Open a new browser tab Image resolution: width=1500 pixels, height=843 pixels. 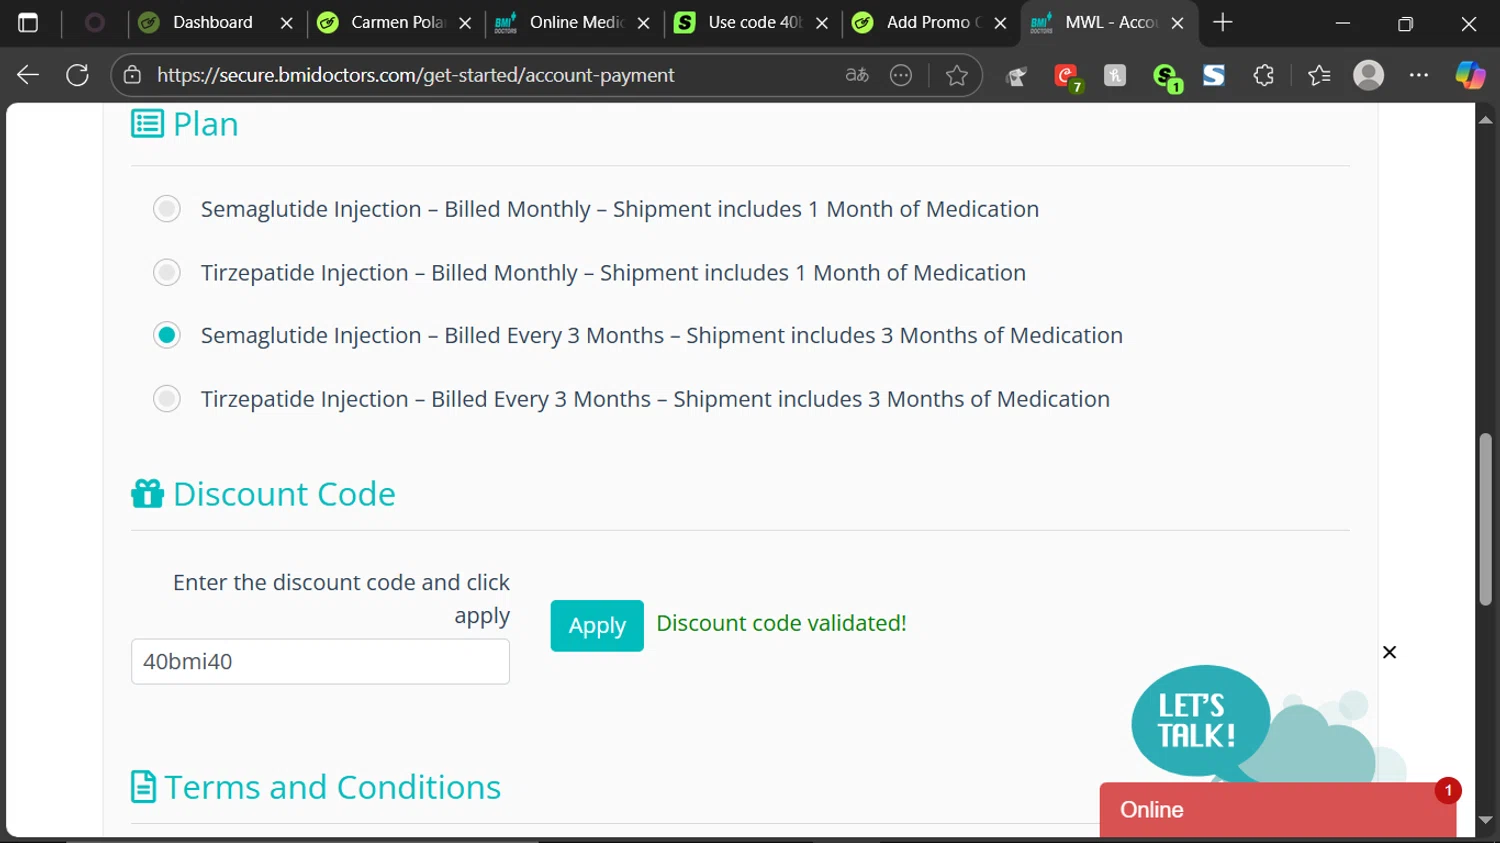pos(1222,22)
